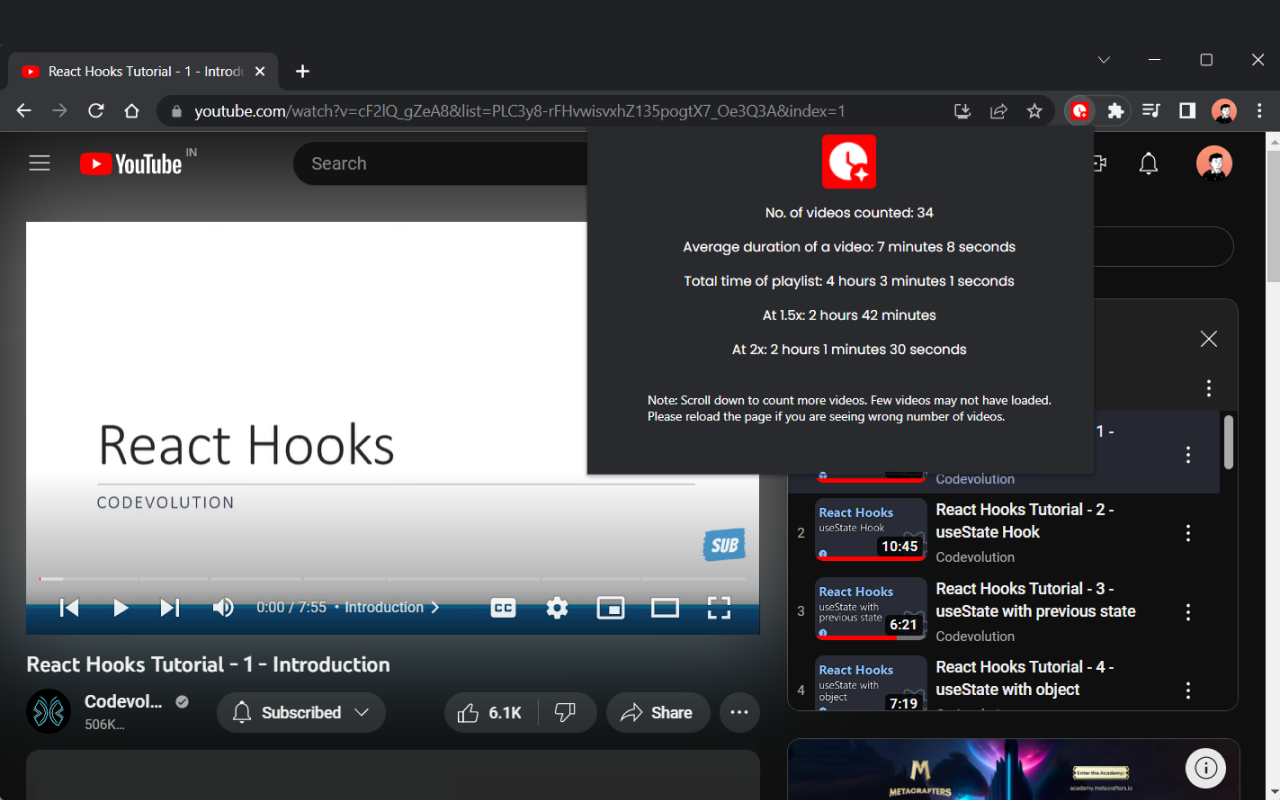
Task: Click the extension popup clock logo
Action: [849, 162]
